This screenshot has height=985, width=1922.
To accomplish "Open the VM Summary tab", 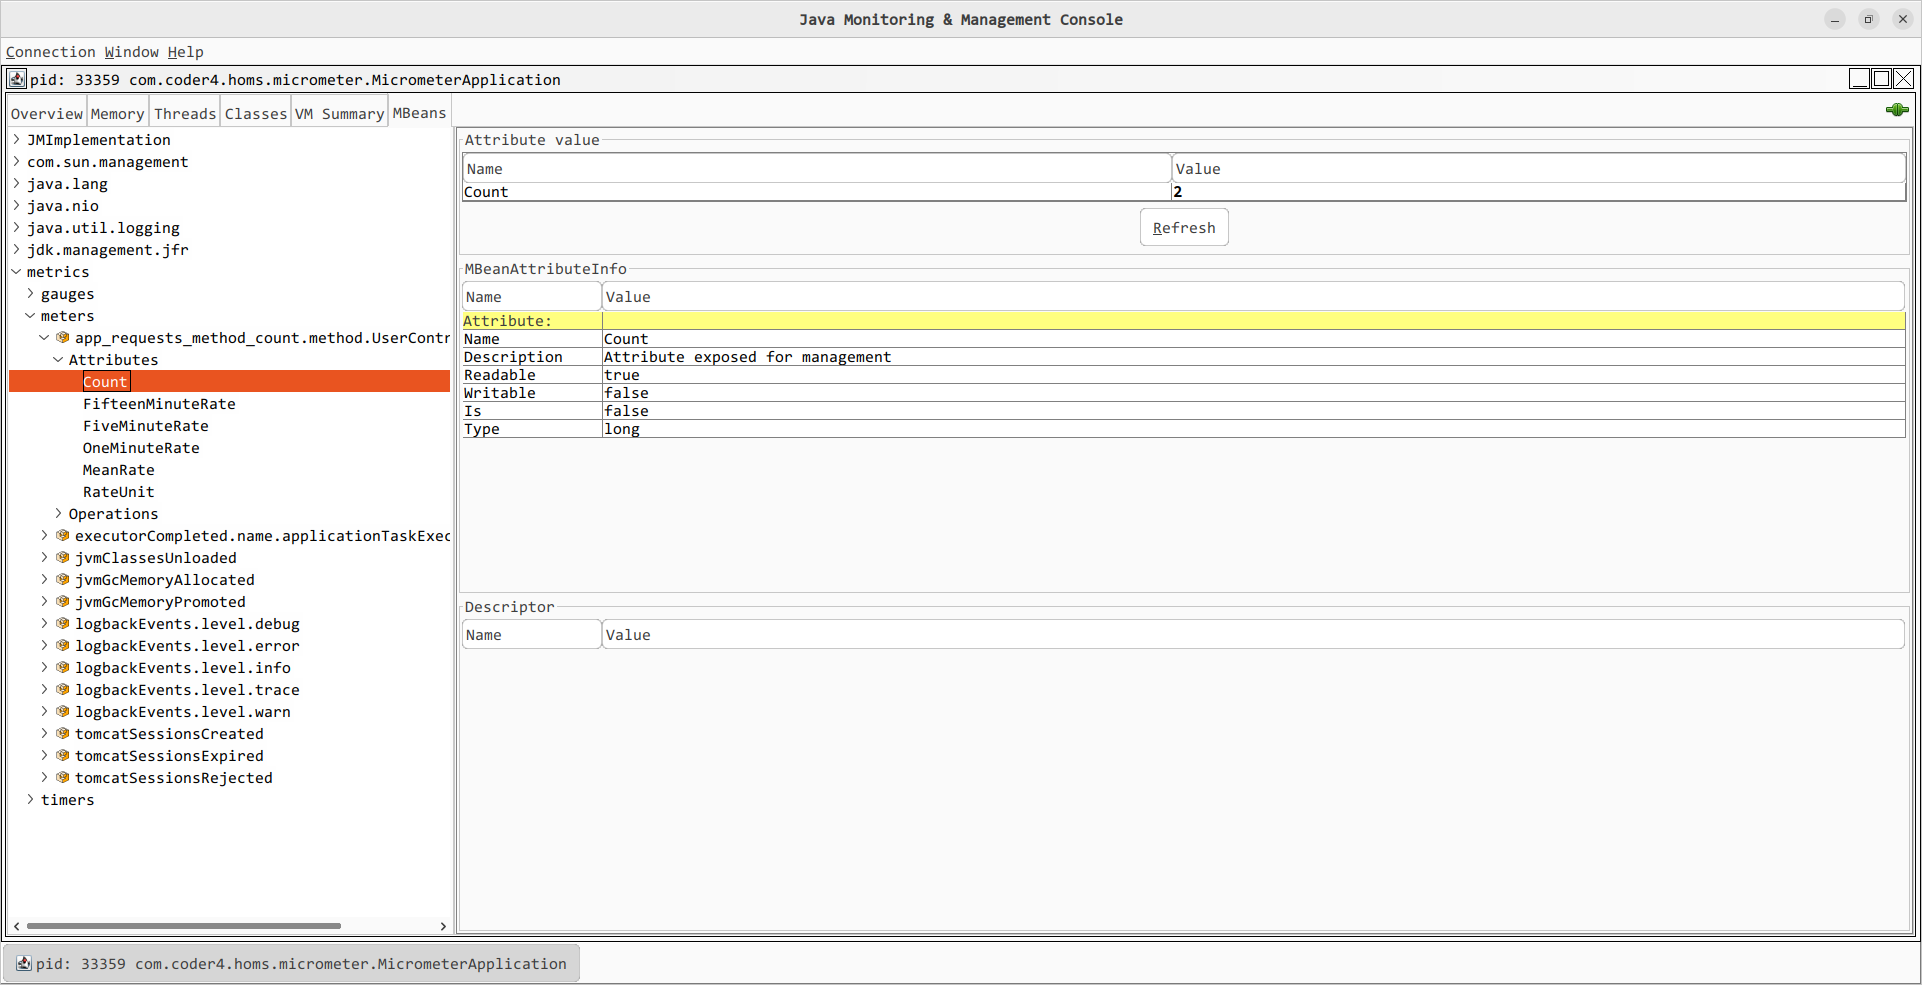I will click(x=339, y=114).
